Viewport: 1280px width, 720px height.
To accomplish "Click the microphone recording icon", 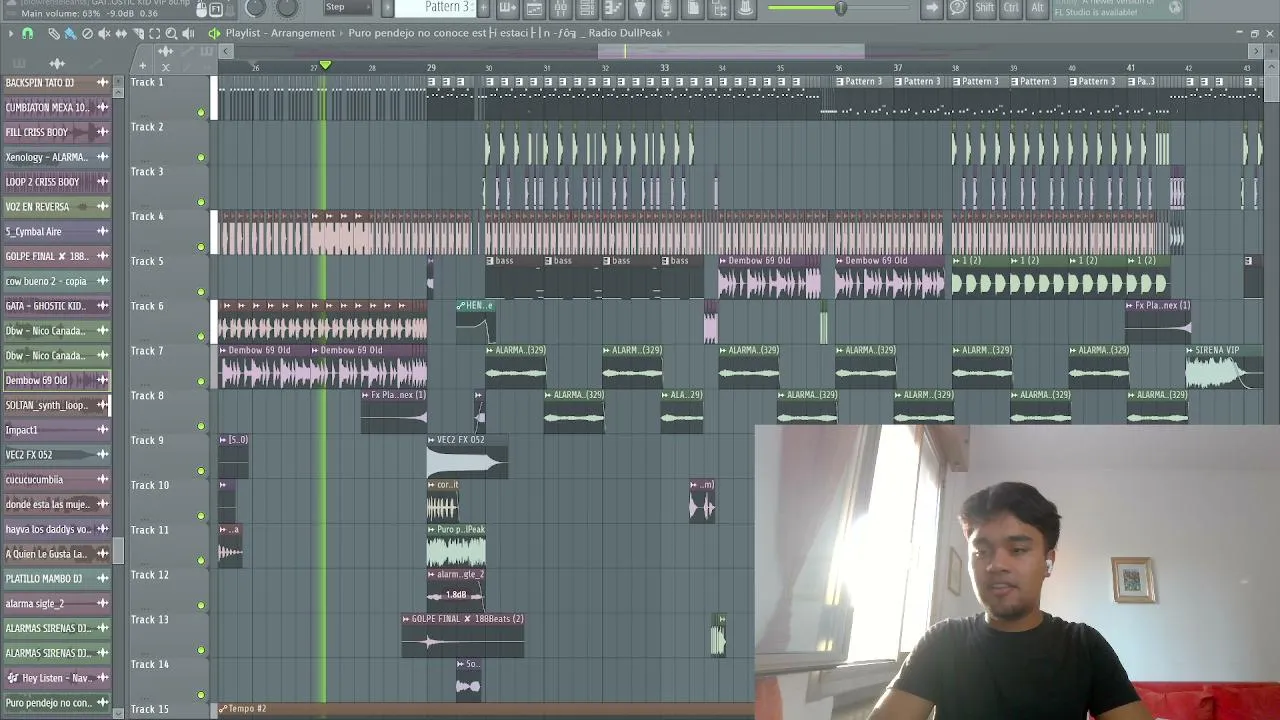I will point(666,8).
